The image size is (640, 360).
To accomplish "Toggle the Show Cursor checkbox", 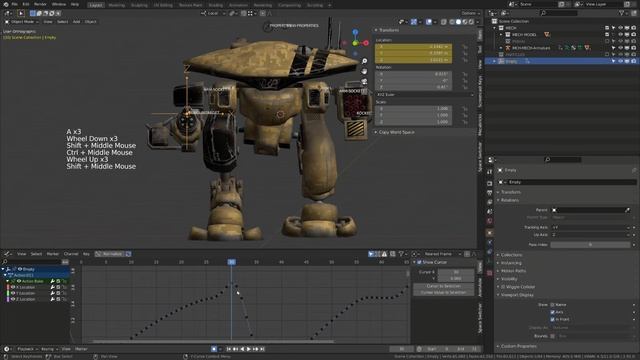I will (x=419, y=262).
